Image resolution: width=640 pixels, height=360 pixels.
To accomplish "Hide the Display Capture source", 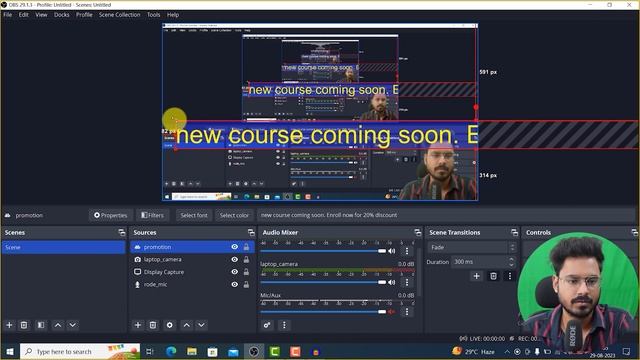I will (235, 272).
